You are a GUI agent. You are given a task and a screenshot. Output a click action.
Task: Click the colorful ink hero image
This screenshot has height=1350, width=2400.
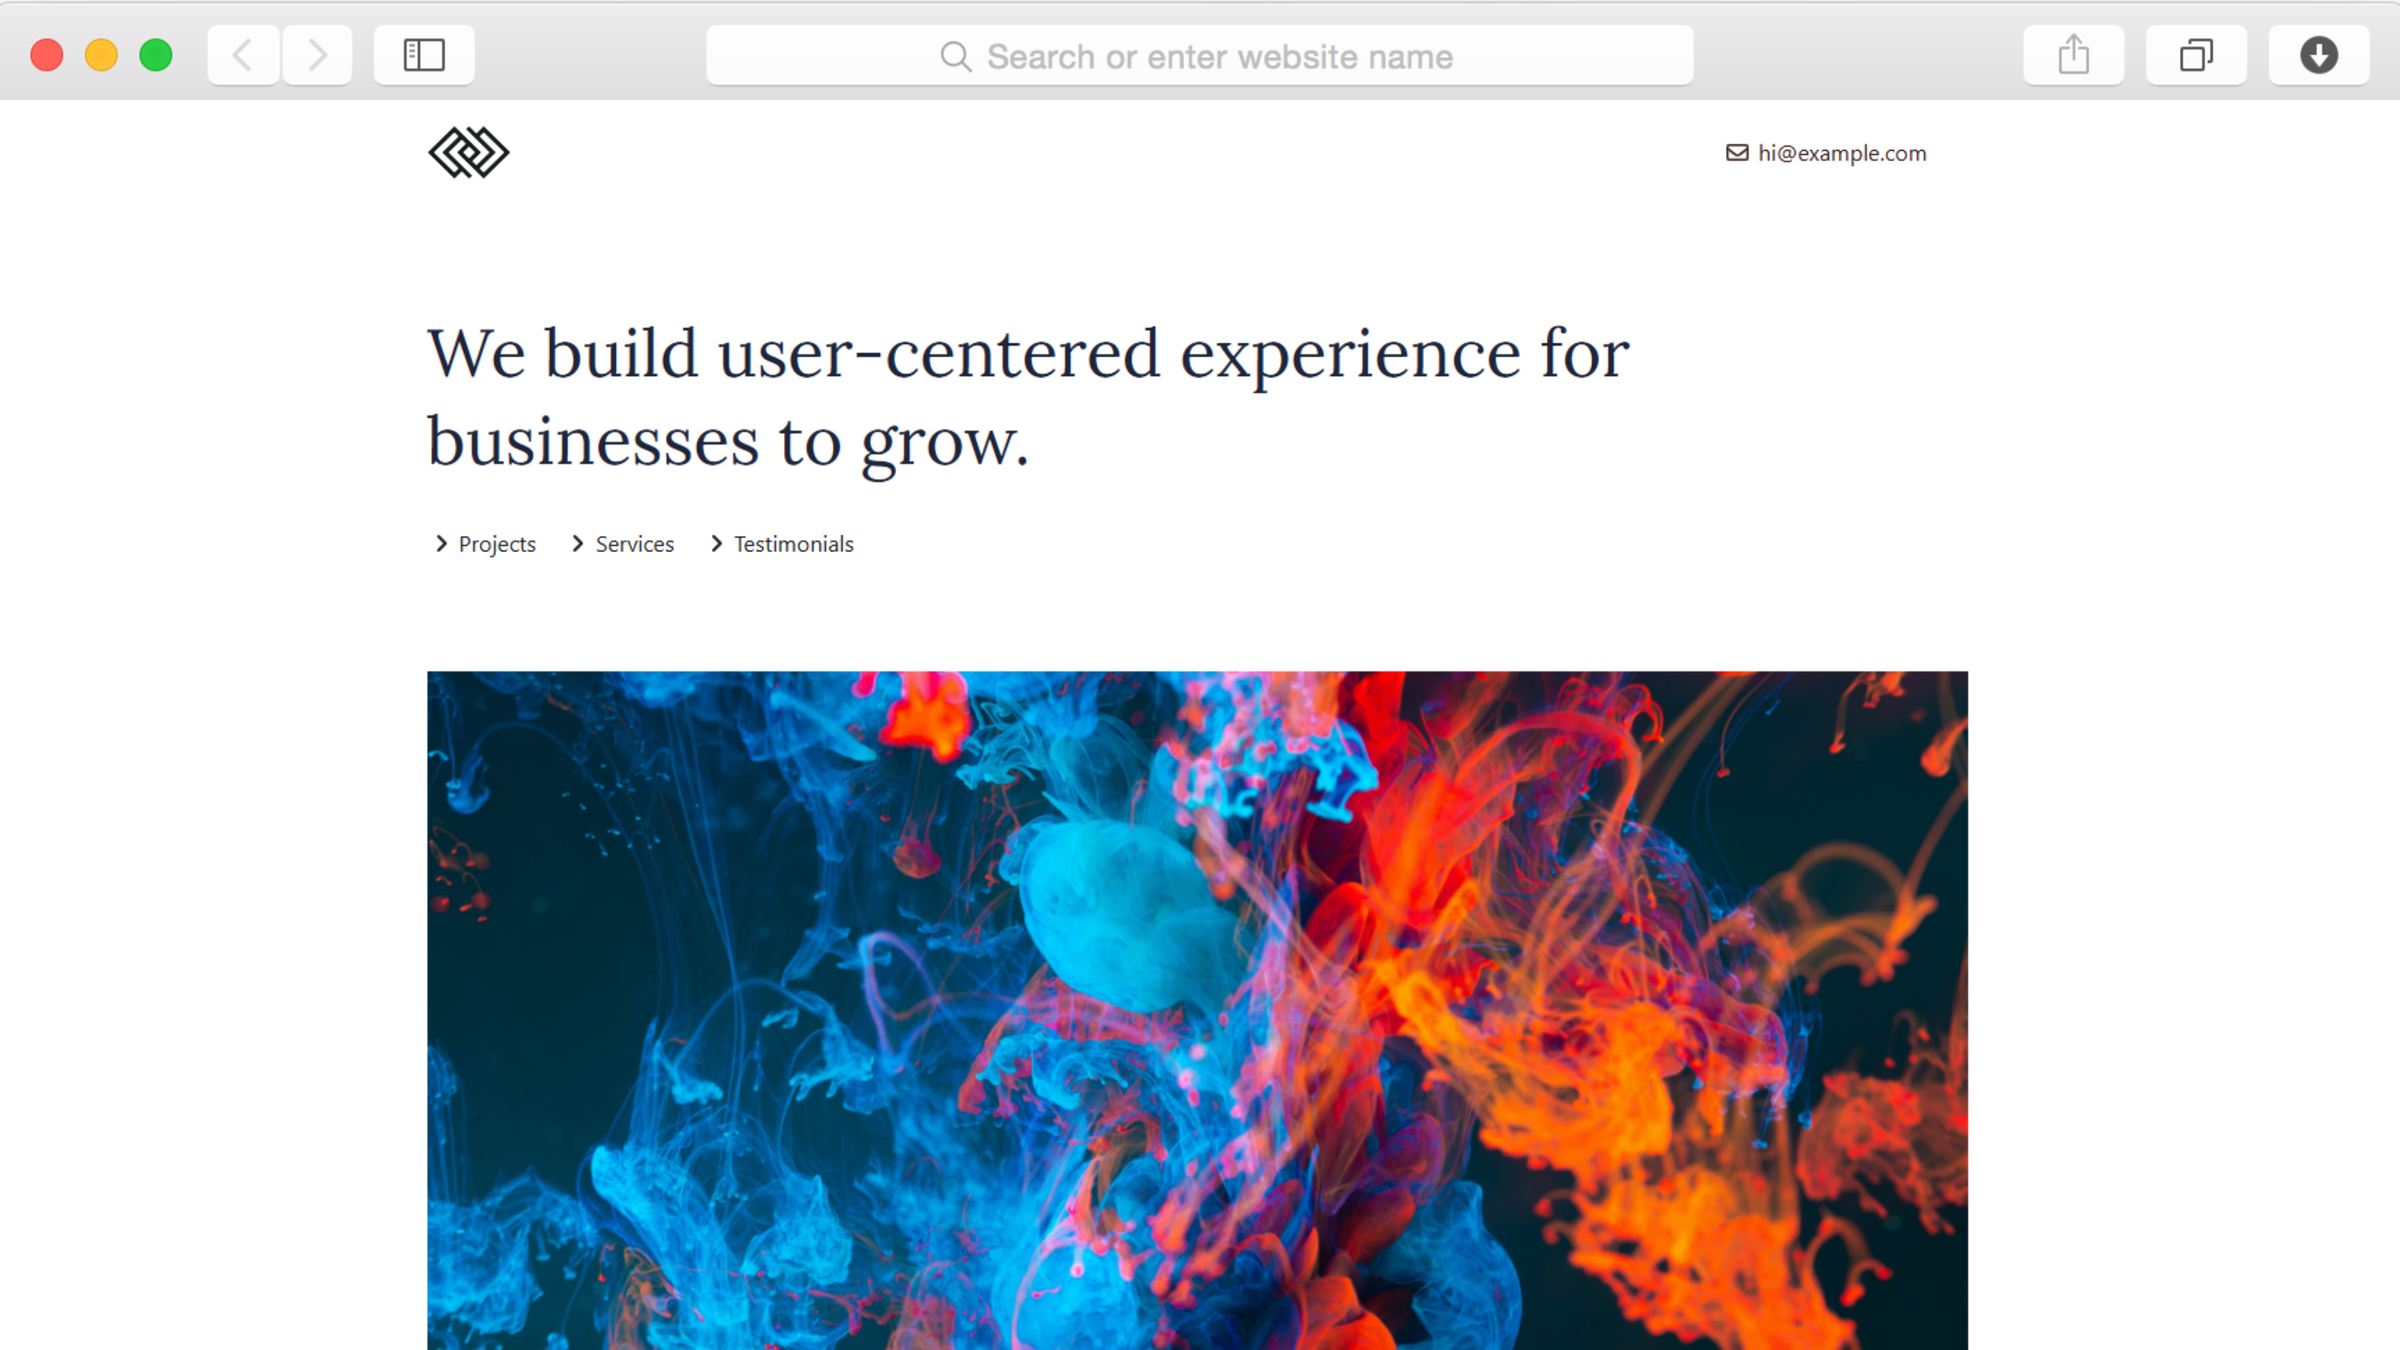(x=1197, y=1010)
